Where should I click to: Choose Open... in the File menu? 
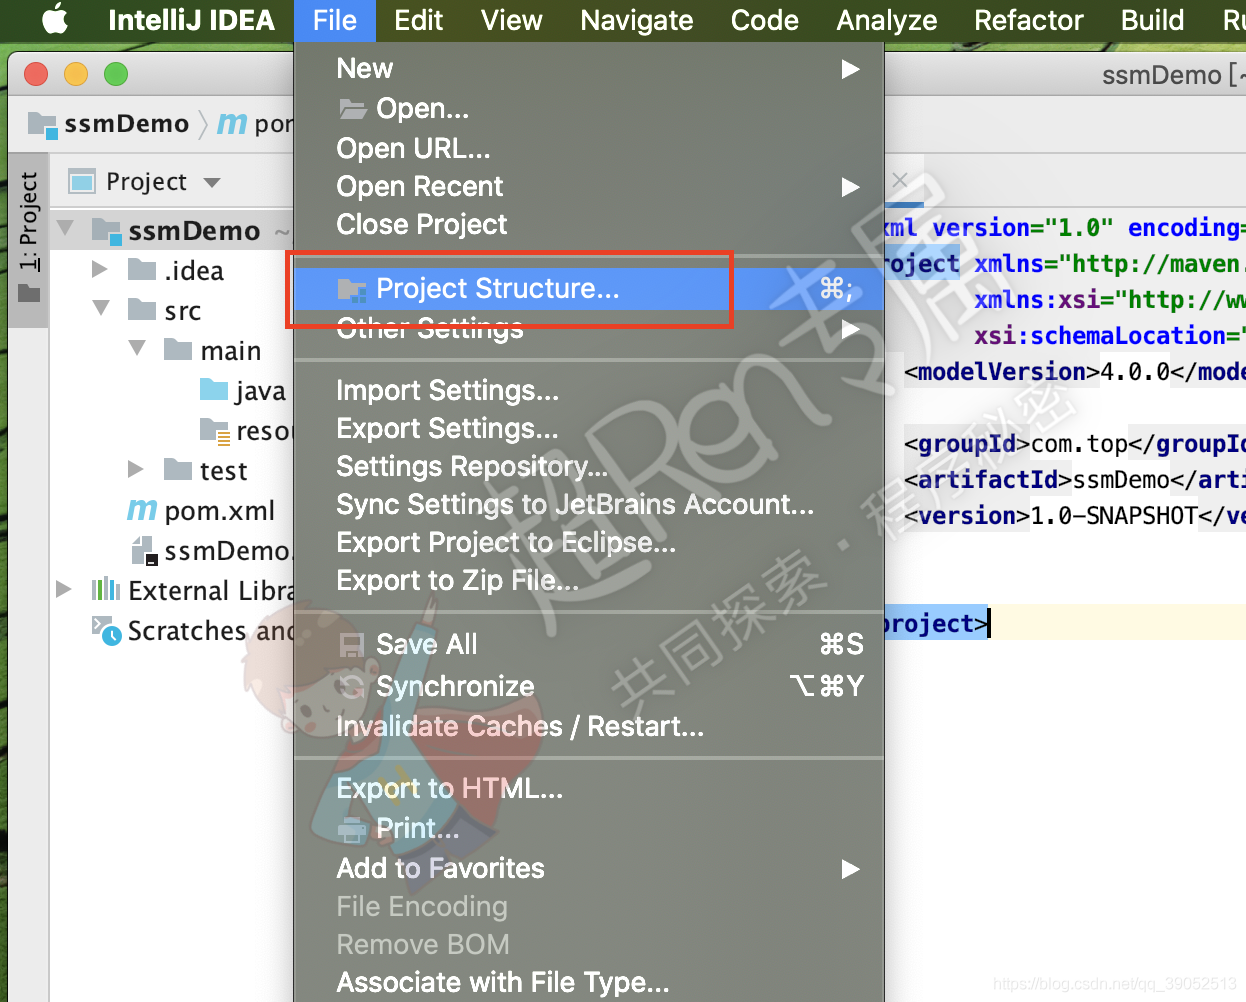589,108
